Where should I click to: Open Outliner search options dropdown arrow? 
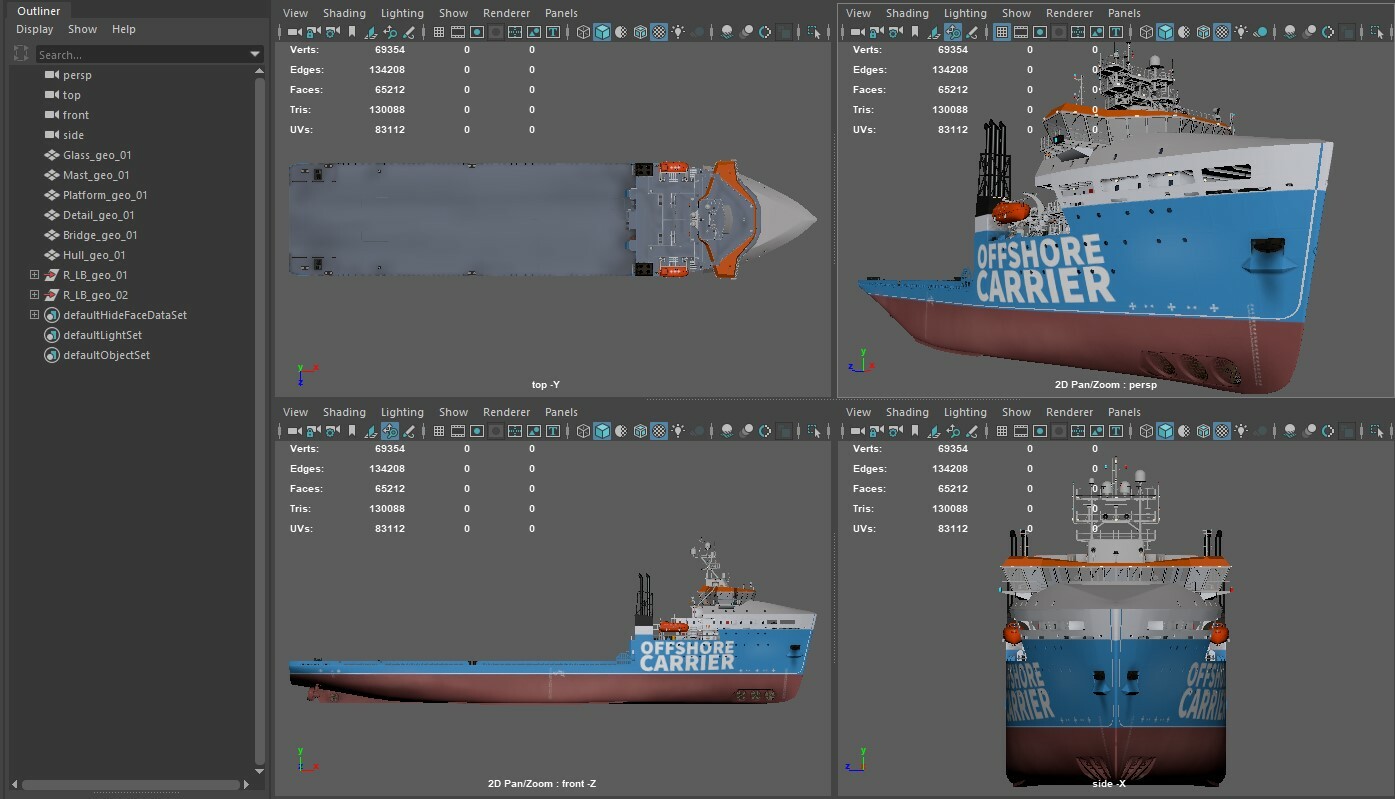click(255, 54)
